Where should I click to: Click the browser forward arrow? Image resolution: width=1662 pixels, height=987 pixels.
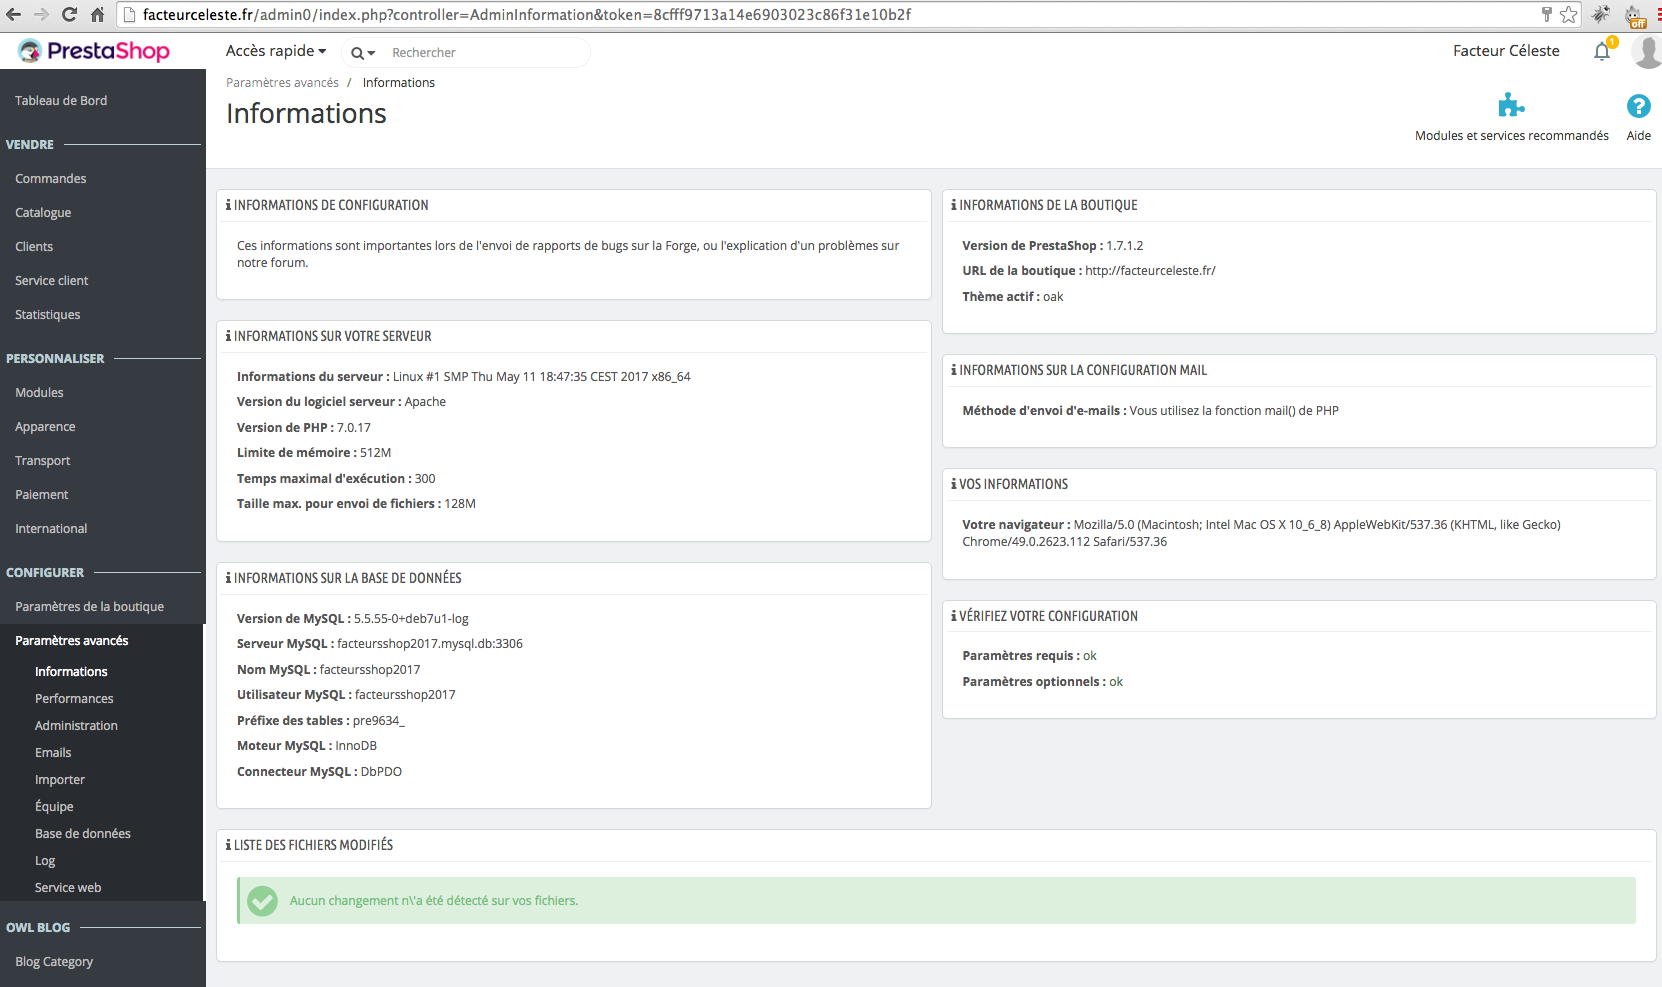click(42, 15)
